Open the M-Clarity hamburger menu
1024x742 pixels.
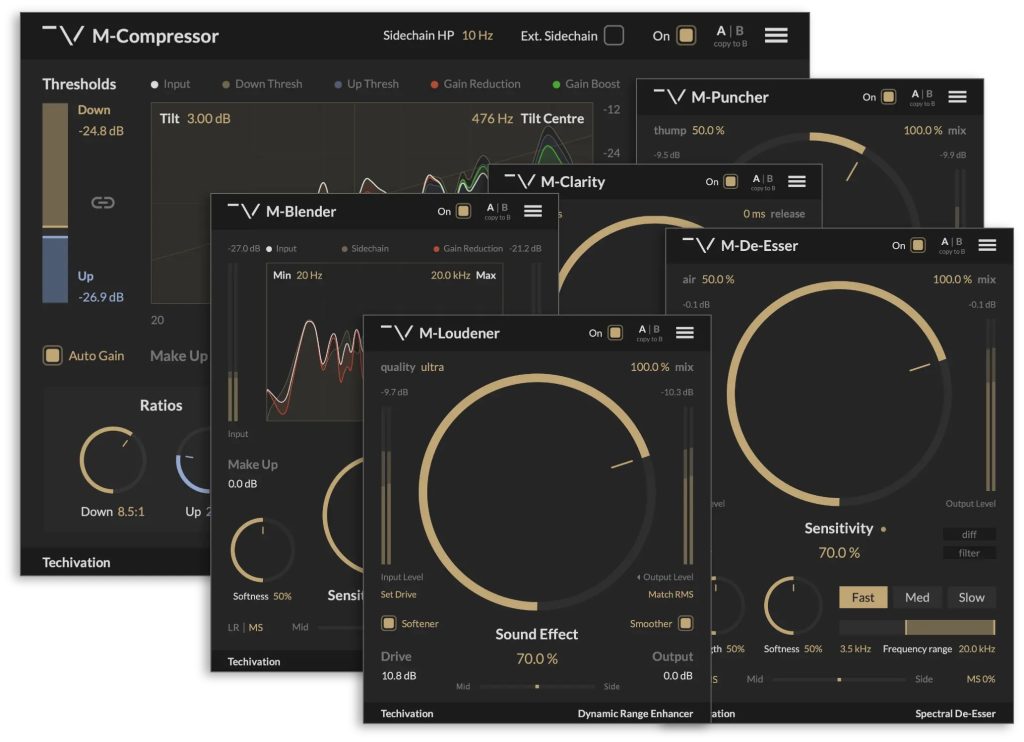tap(796, 182)
